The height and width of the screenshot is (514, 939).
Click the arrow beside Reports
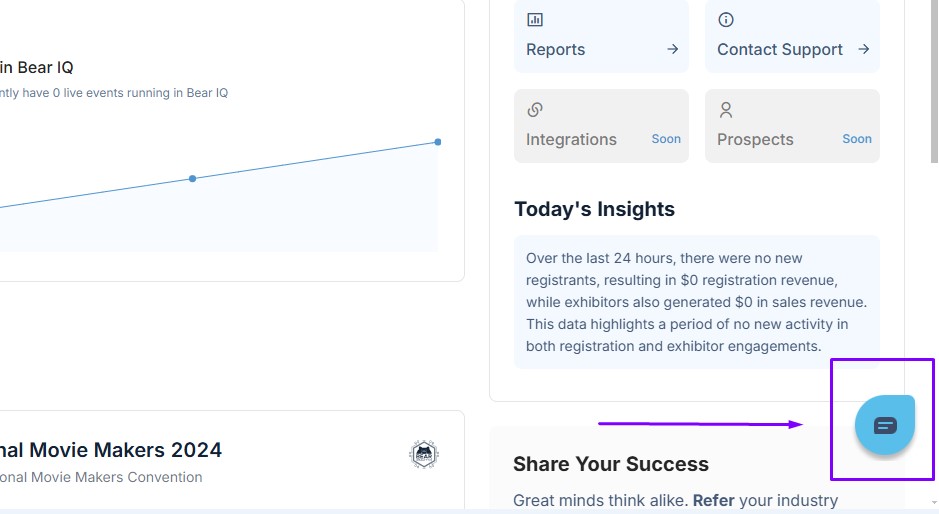click(673, 49)
